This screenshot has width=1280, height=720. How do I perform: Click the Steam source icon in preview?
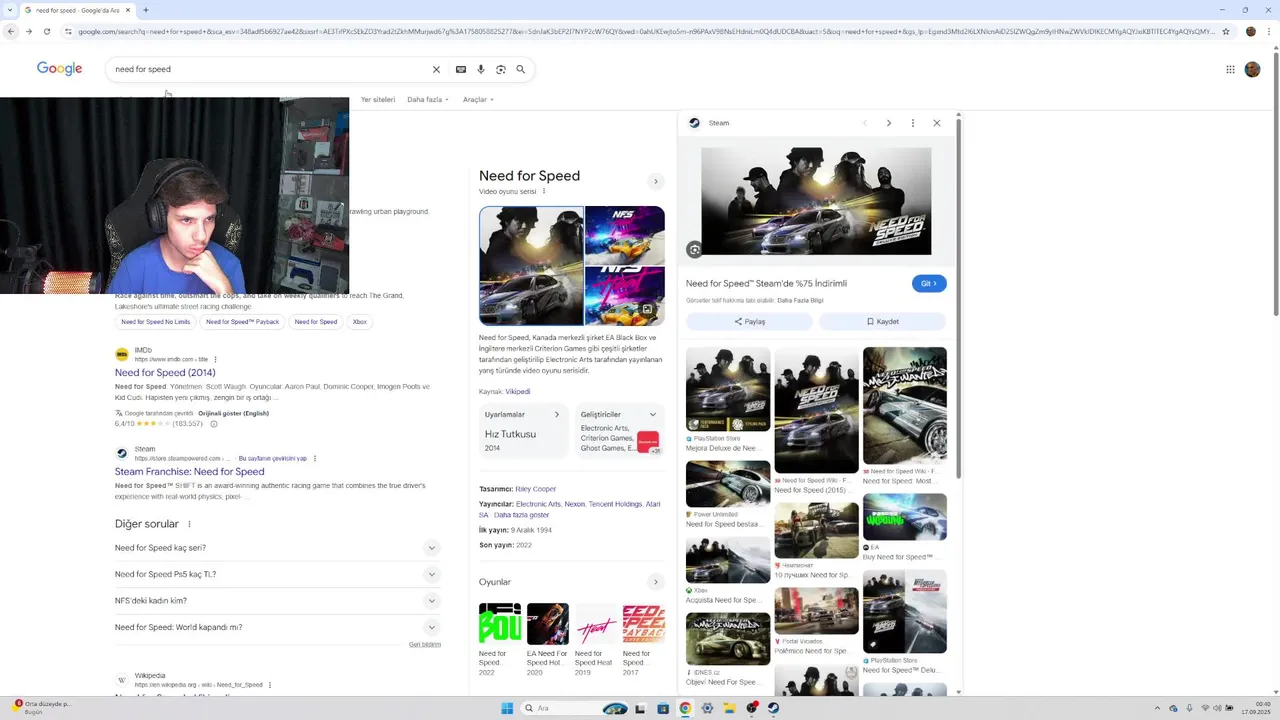click(x=695, y=123)
